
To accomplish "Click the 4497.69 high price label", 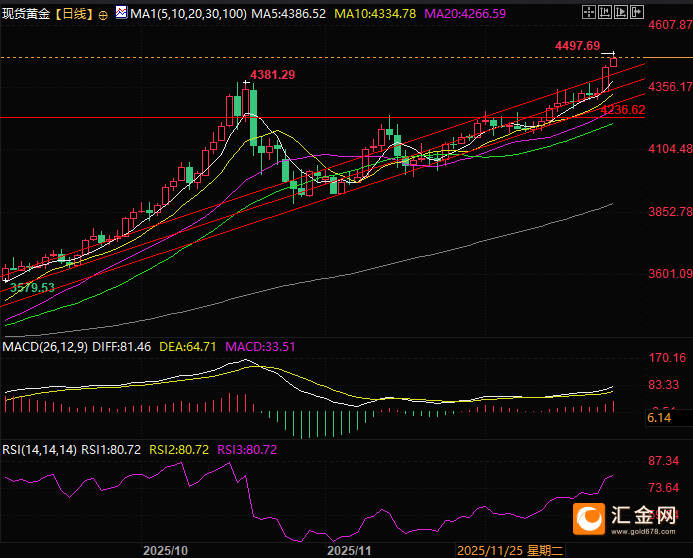I will (x=578, y=46).
